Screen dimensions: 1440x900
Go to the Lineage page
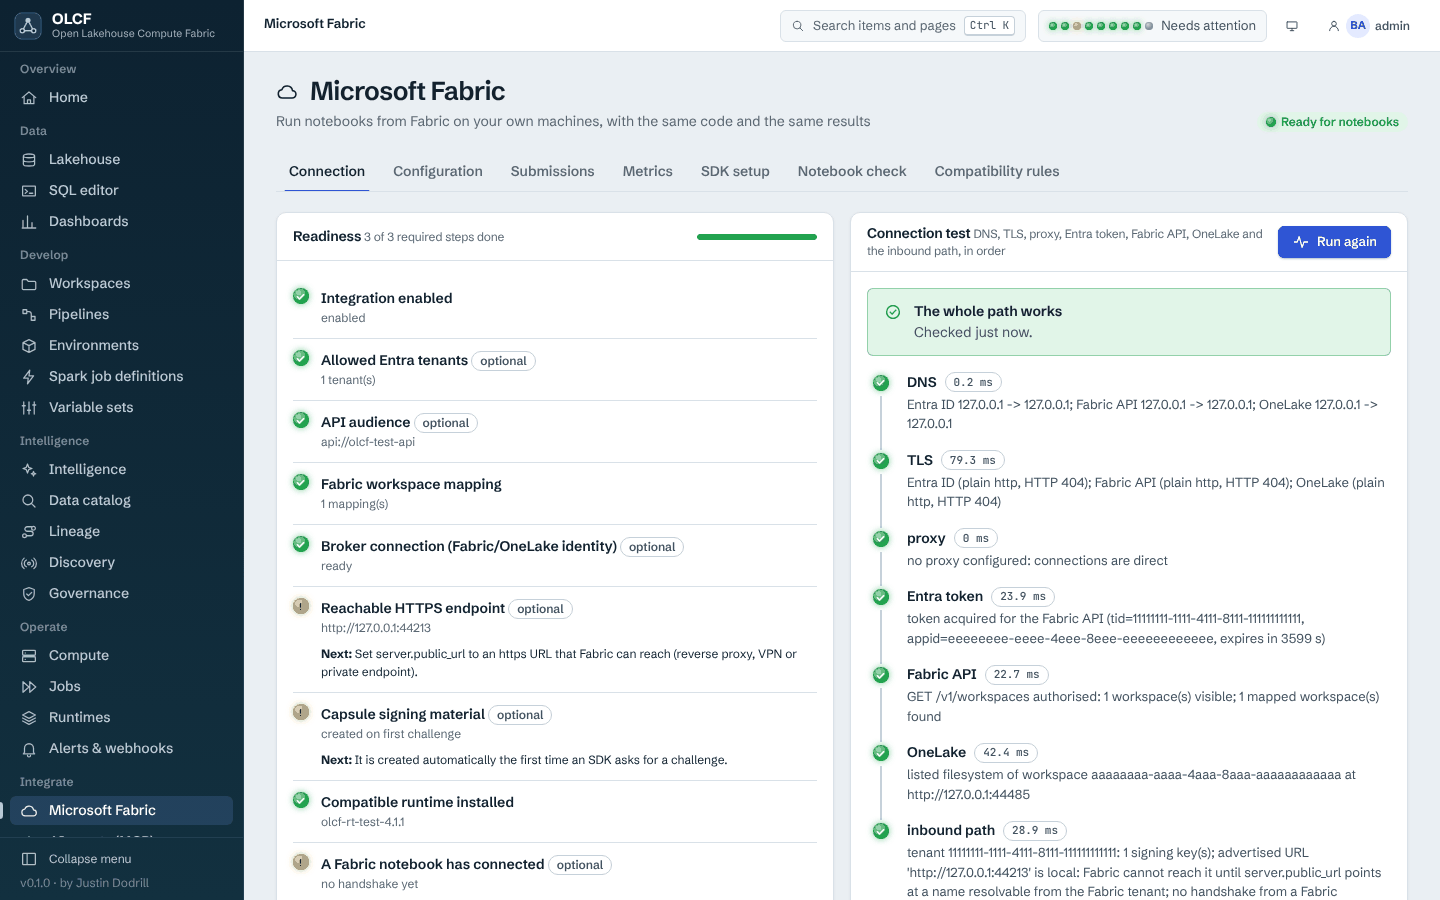pos(121,532)
